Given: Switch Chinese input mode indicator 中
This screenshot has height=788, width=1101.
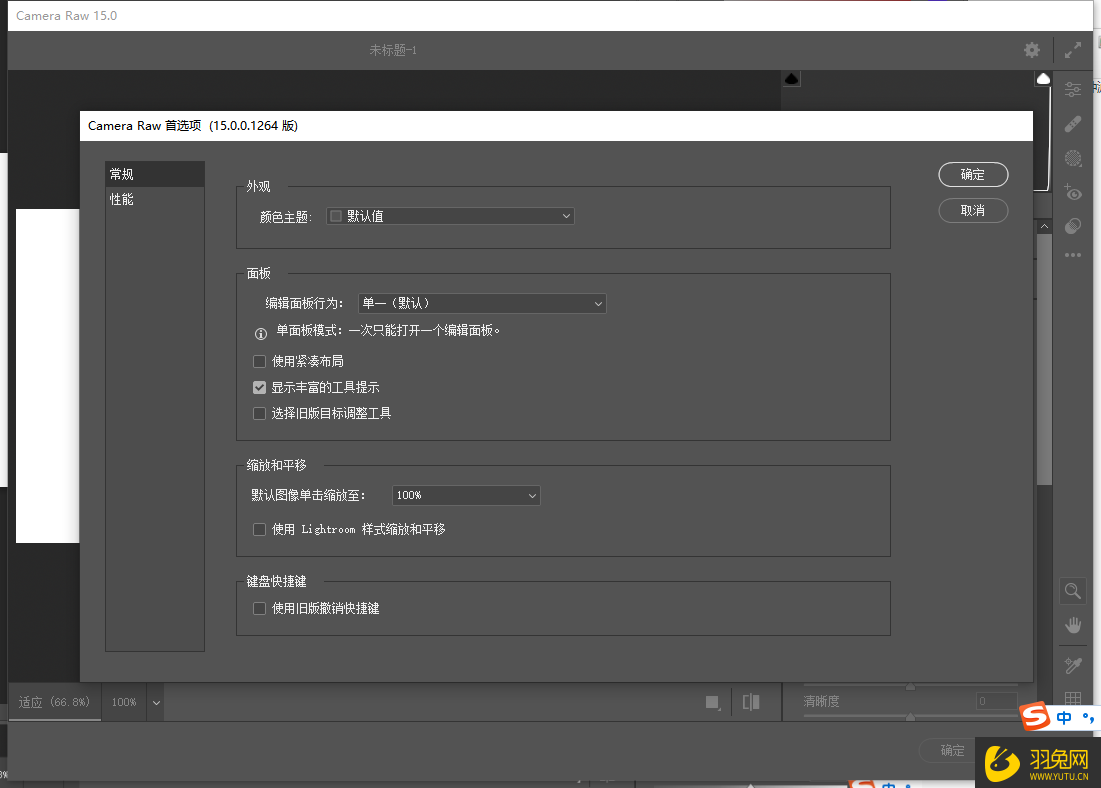Looking at the screenshot, I should [1064, 718].
